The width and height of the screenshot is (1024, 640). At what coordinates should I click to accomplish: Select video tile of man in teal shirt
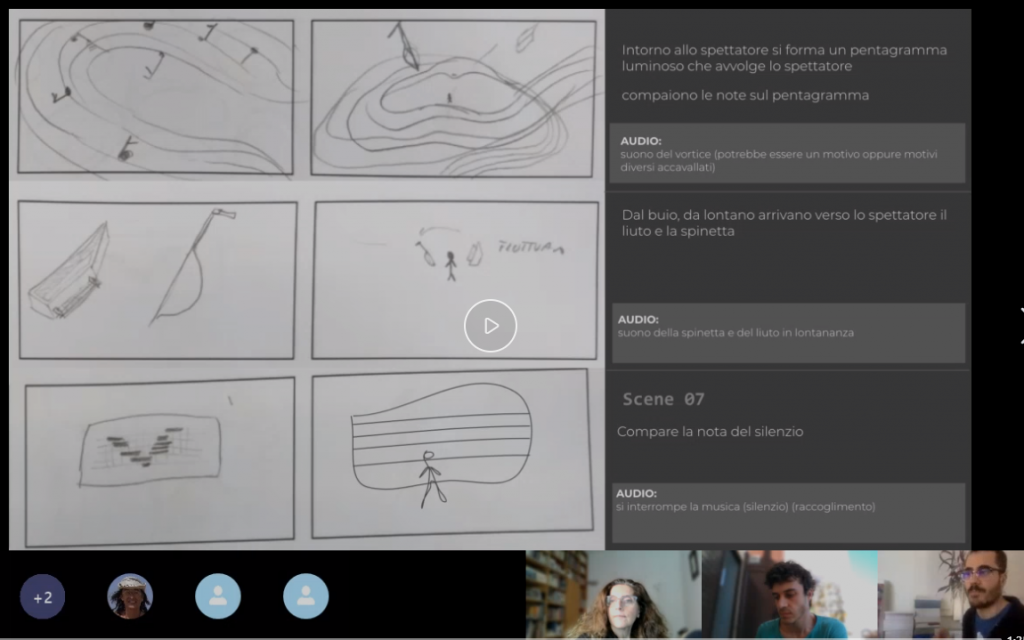(789, 595)
